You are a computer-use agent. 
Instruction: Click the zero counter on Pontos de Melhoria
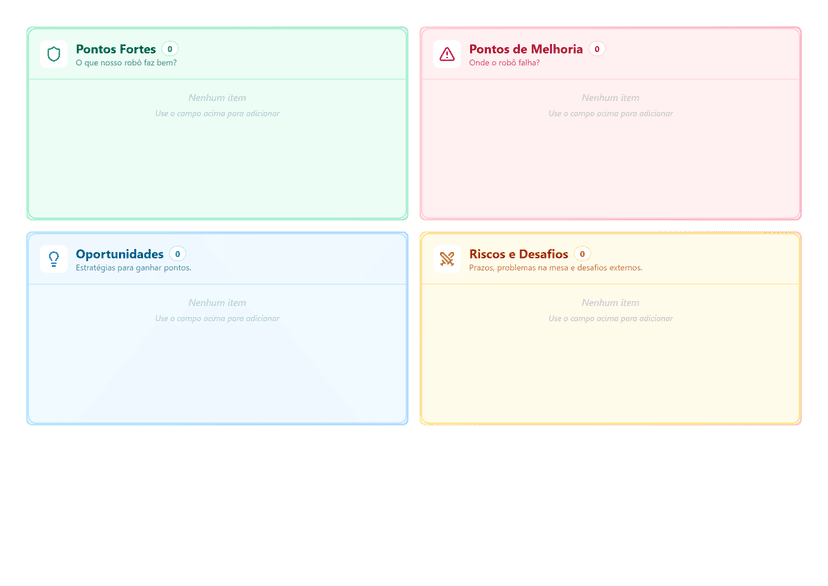click(596, 48)
